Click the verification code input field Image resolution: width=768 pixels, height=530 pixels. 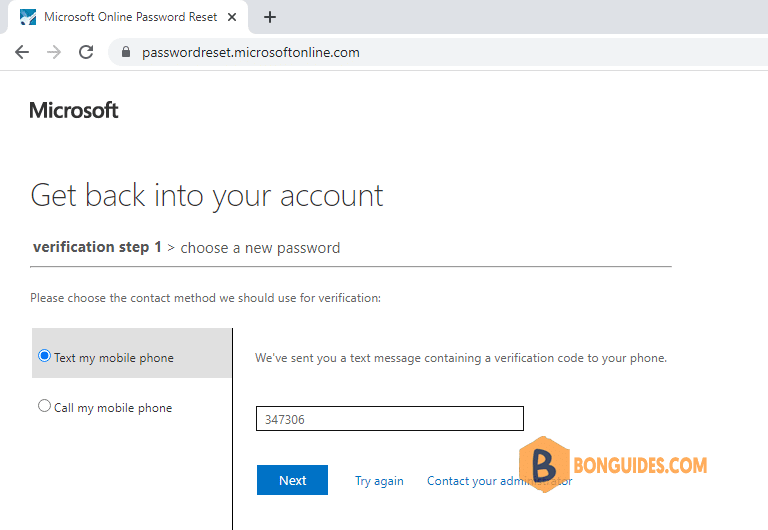coord(390,419)
